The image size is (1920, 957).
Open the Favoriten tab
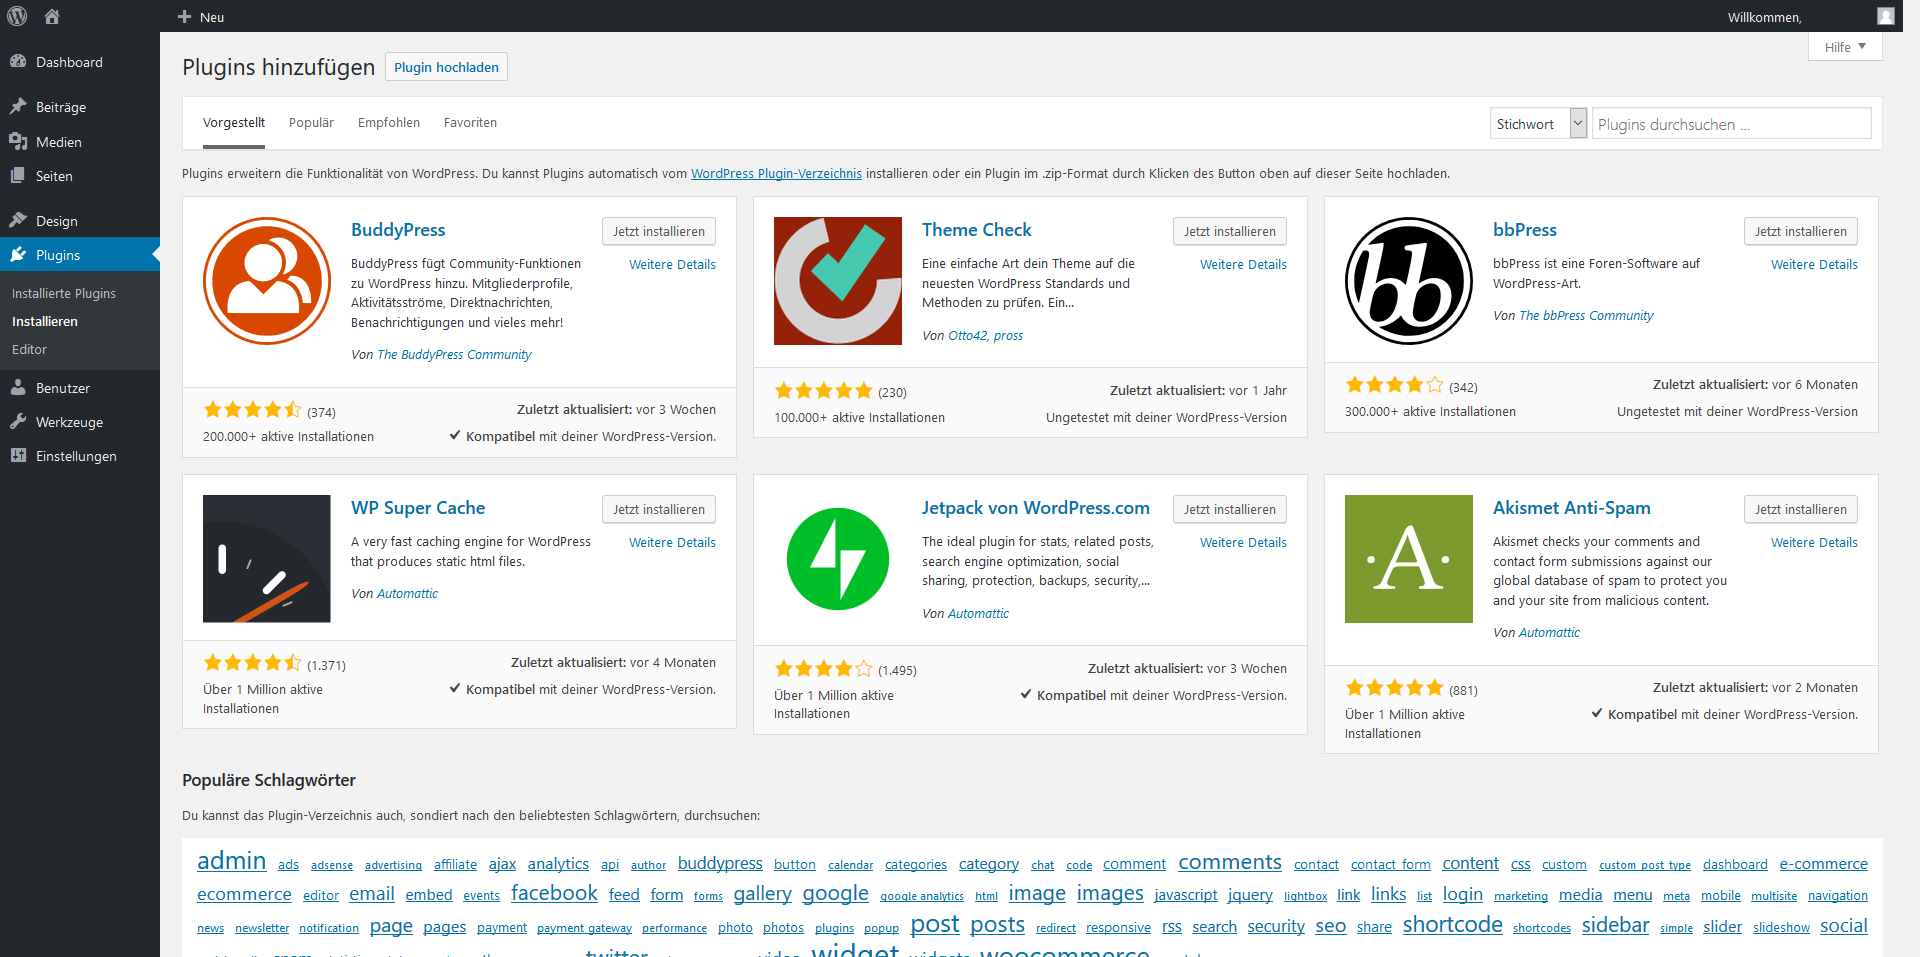point(470,122)
